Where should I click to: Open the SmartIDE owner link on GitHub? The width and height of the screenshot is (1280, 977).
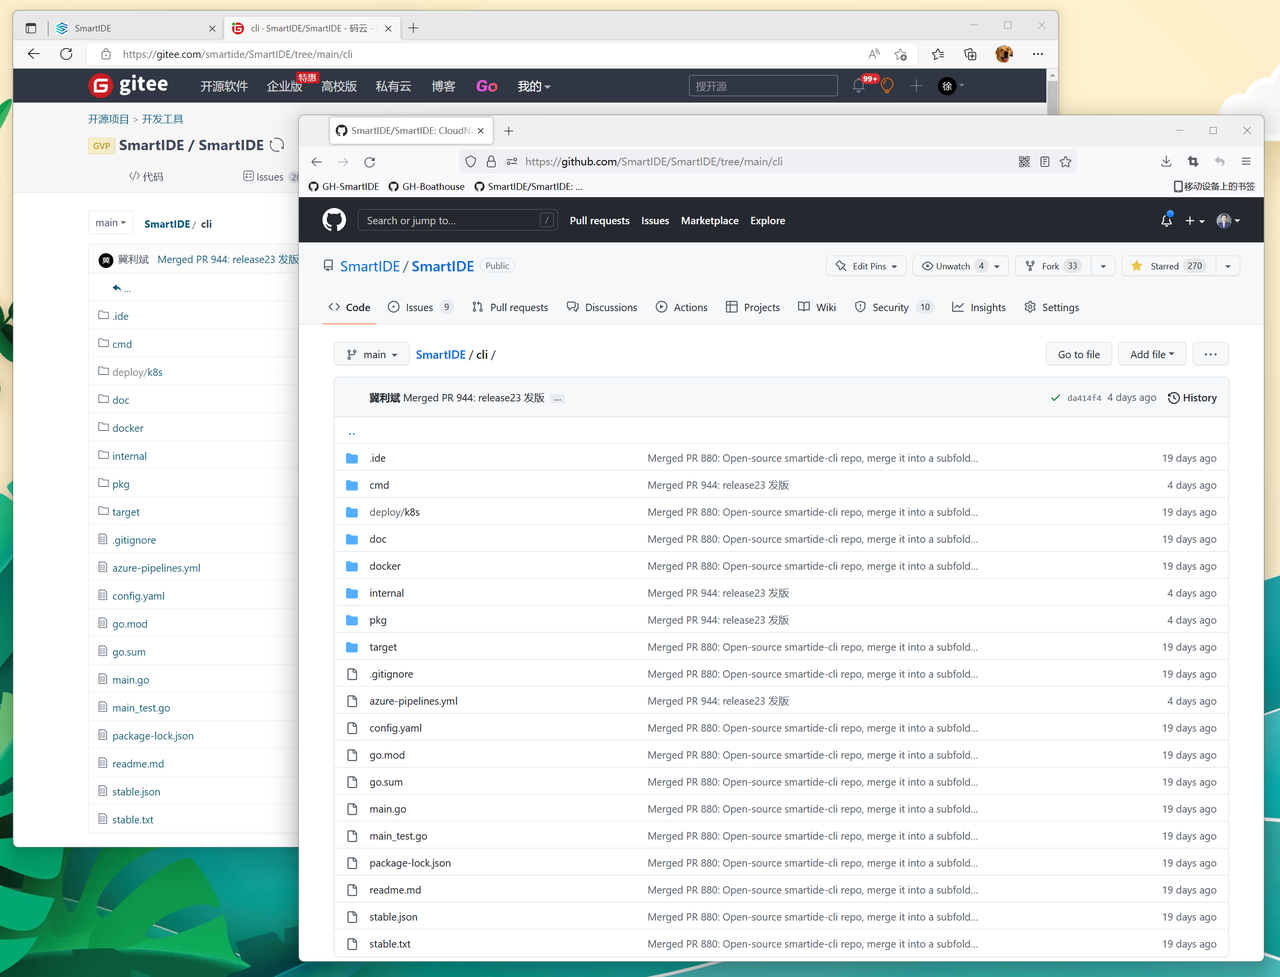coord(370,266)
